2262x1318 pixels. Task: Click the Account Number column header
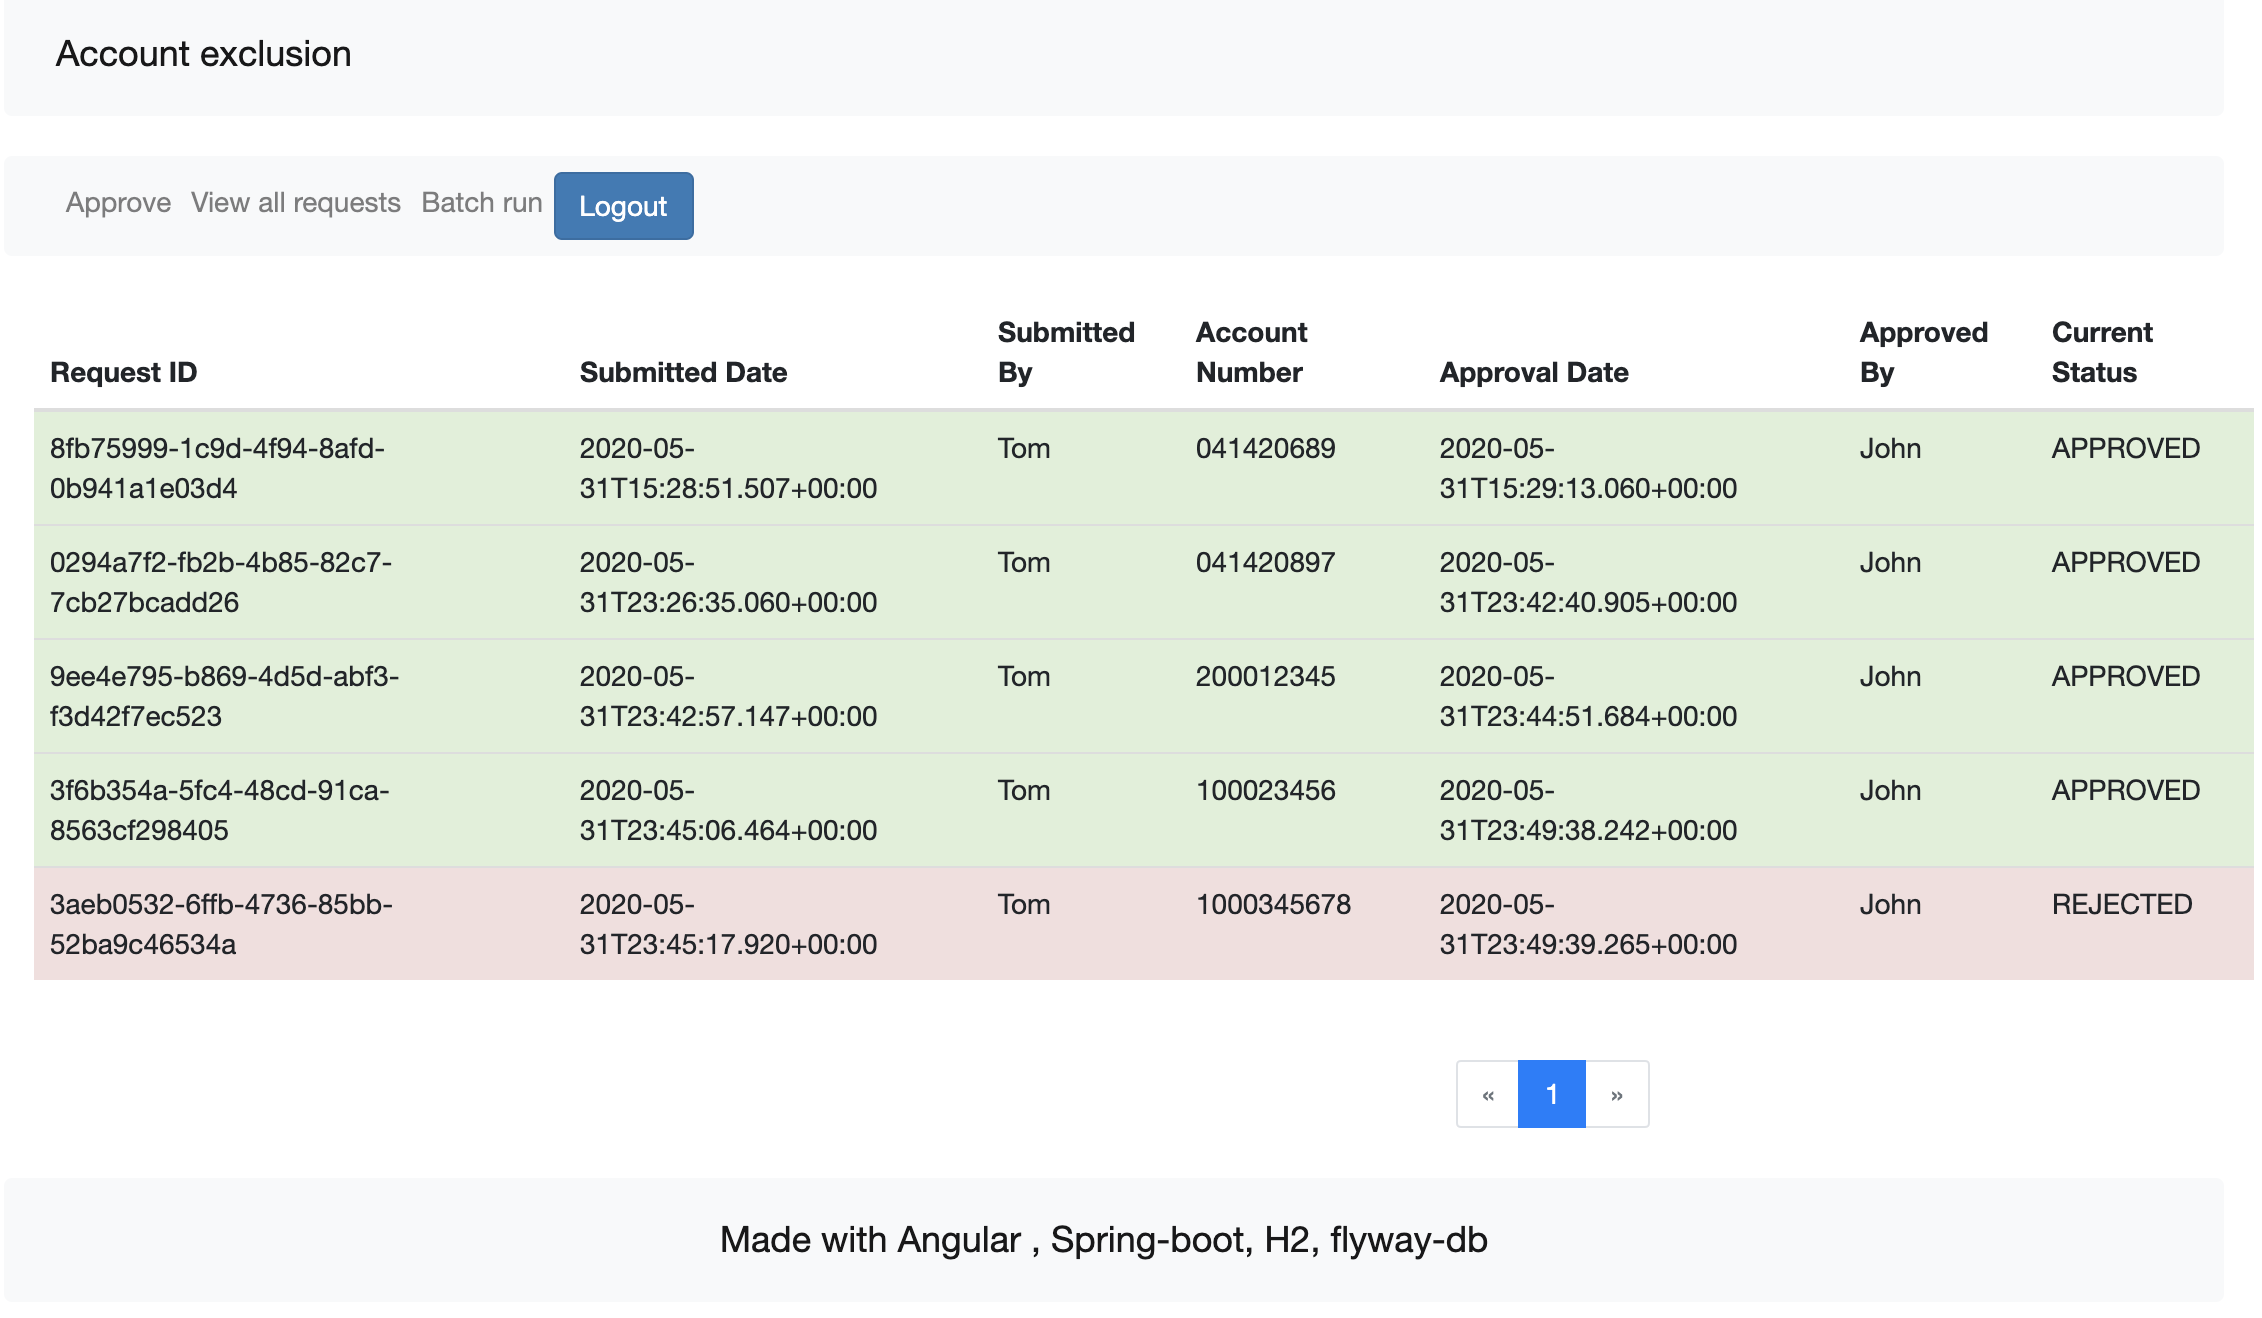pos(1251,352)
